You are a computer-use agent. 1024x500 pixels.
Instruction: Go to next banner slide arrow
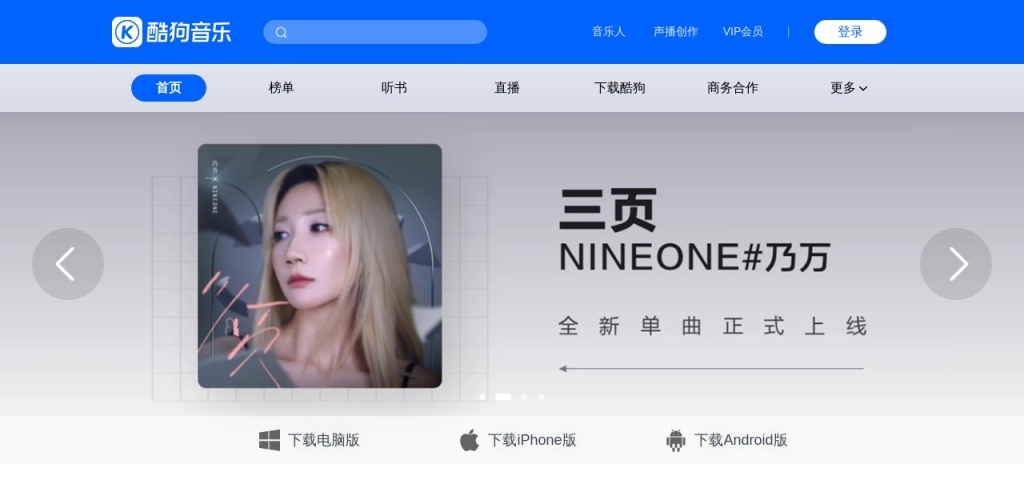pyautogui.click(x=955, y=264)
